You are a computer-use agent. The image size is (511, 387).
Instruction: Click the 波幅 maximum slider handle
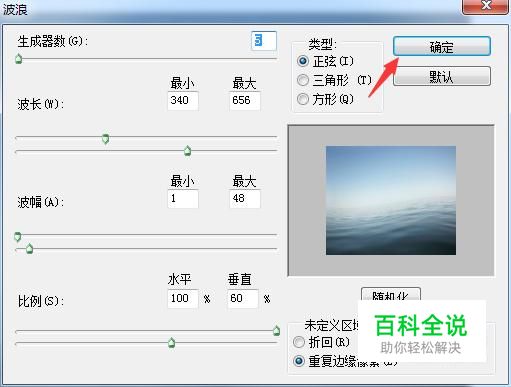pos(30,248)
